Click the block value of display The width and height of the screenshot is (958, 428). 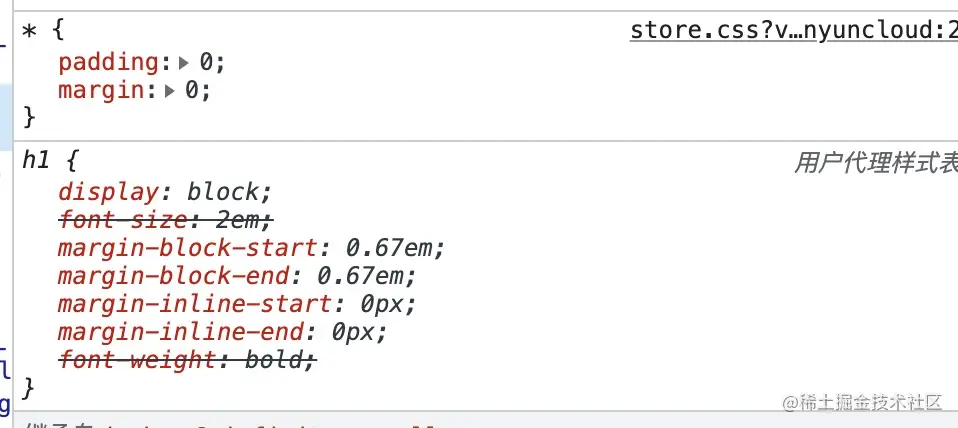[x=222, y=192]
